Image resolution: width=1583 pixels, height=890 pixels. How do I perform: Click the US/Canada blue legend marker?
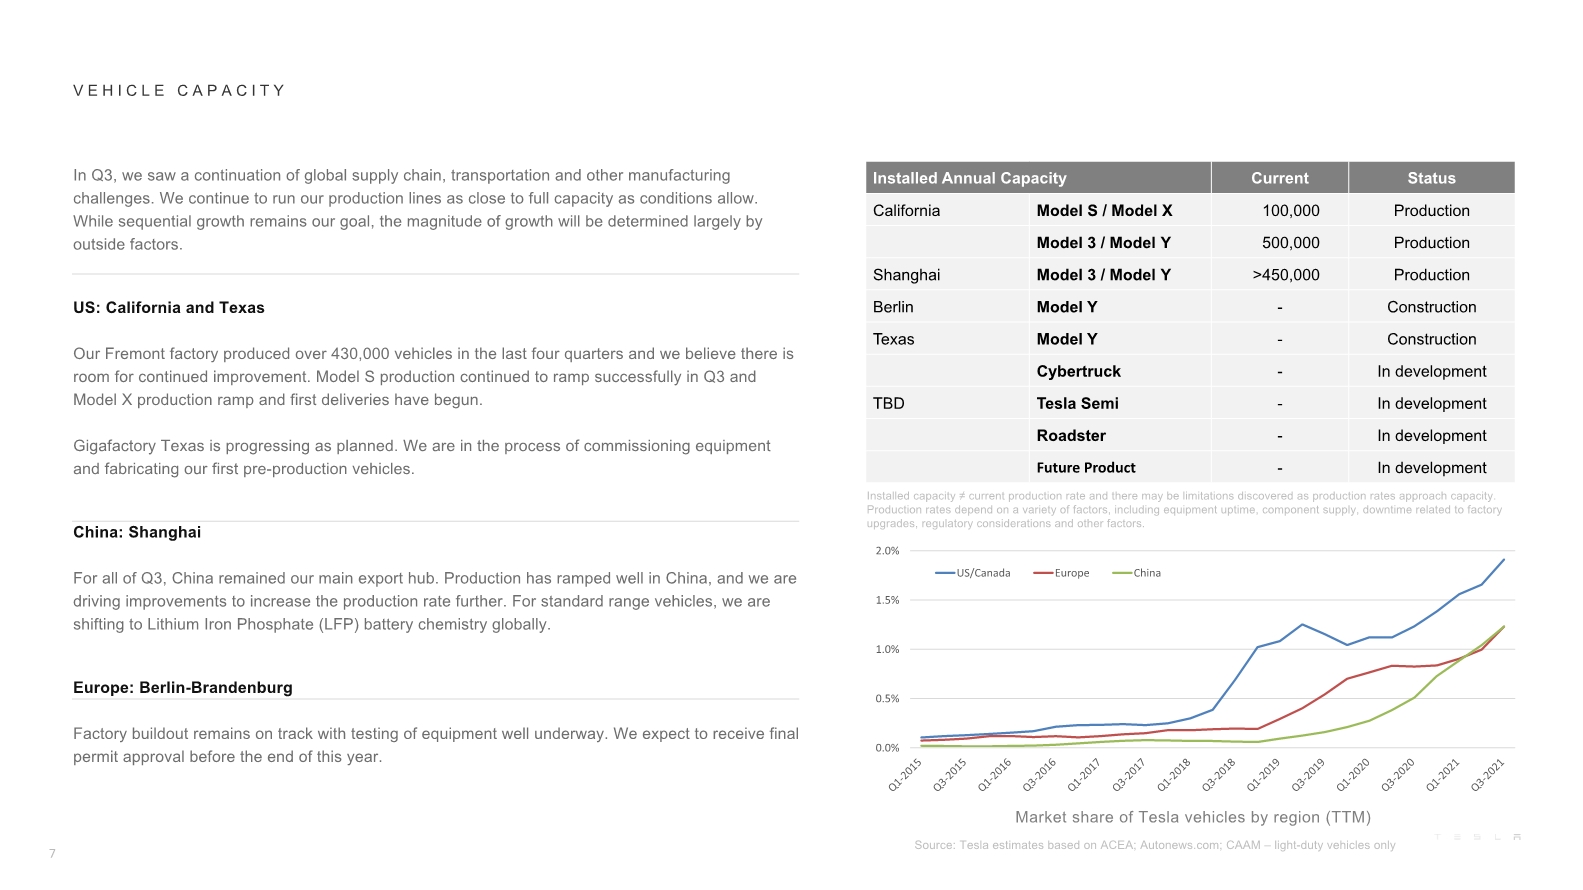coord(945,573)
